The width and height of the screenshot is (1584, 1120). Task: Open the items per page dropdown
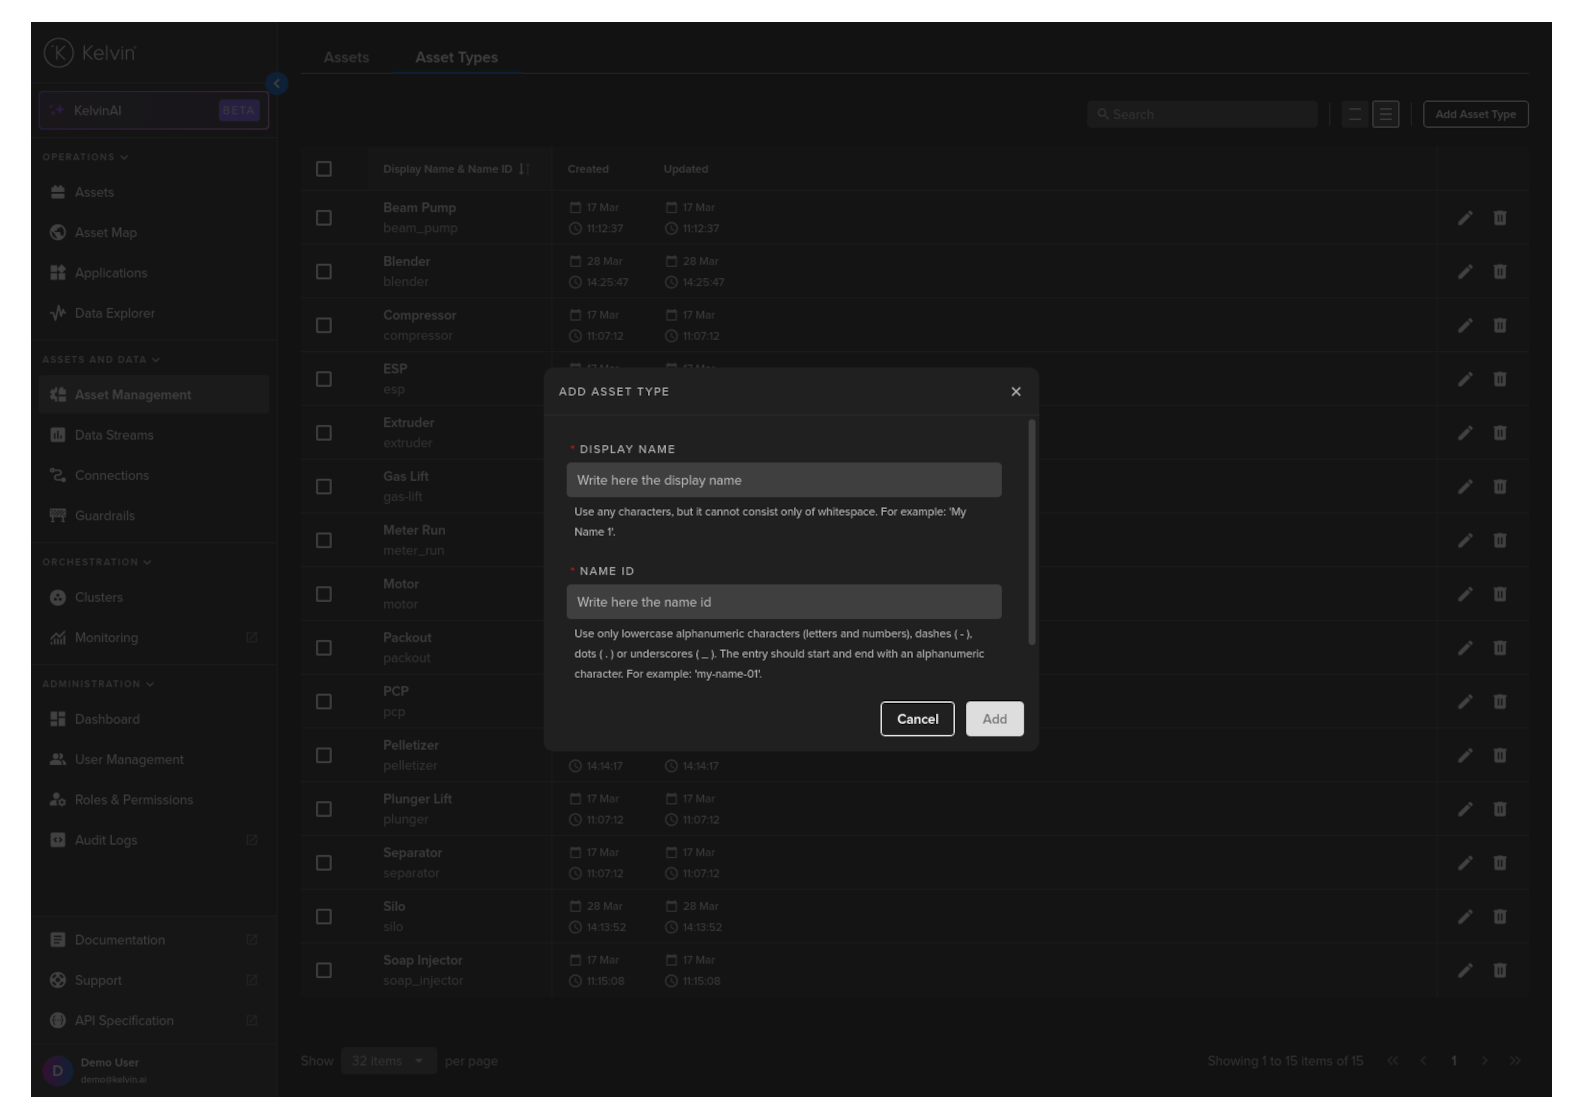388,1061
